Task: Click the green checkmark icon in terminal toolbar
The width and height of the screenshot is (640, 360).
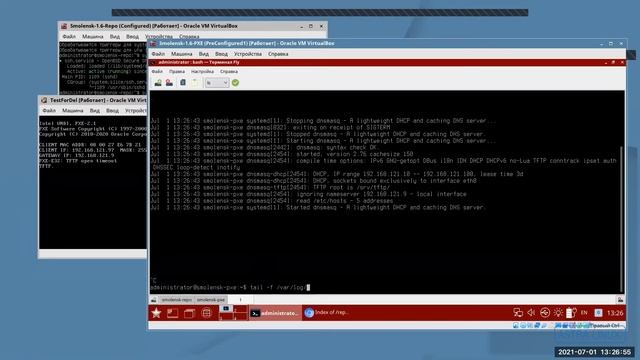Action: tap(236, 83)
